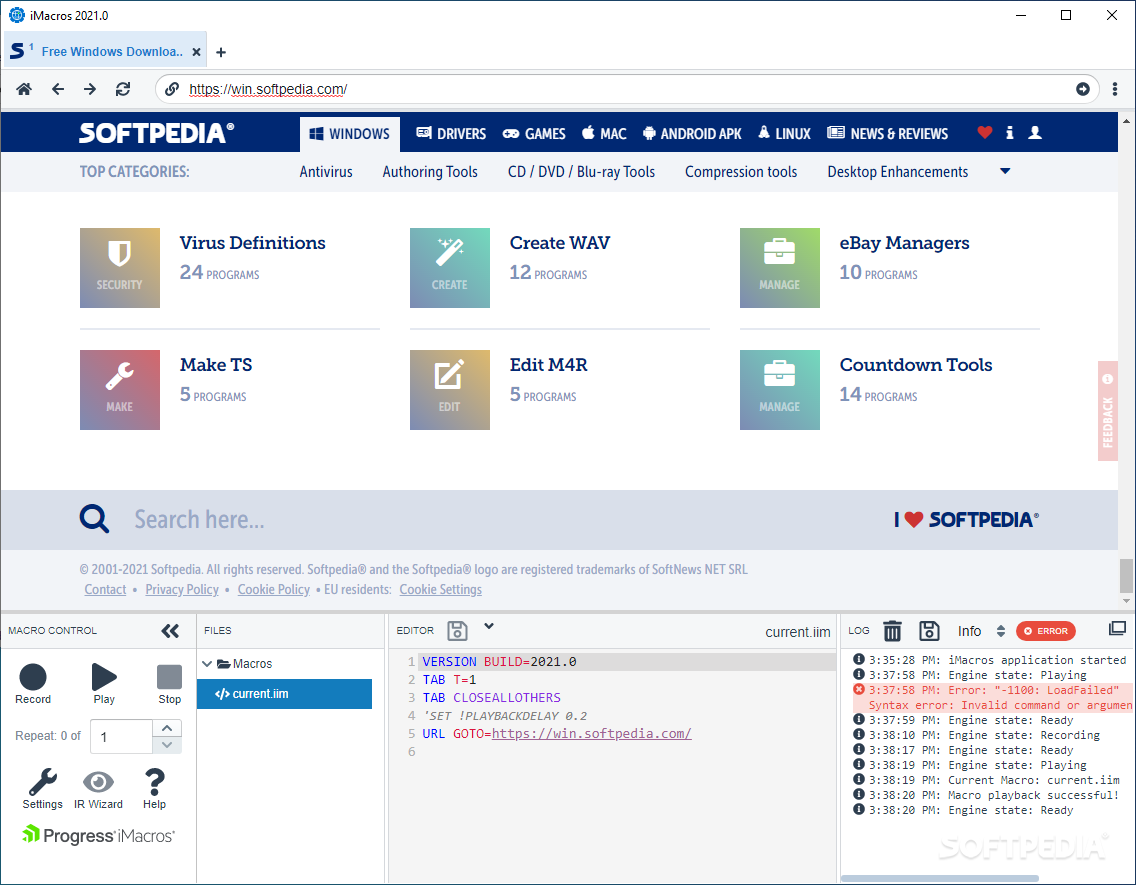Open Make TS heading

216,364
